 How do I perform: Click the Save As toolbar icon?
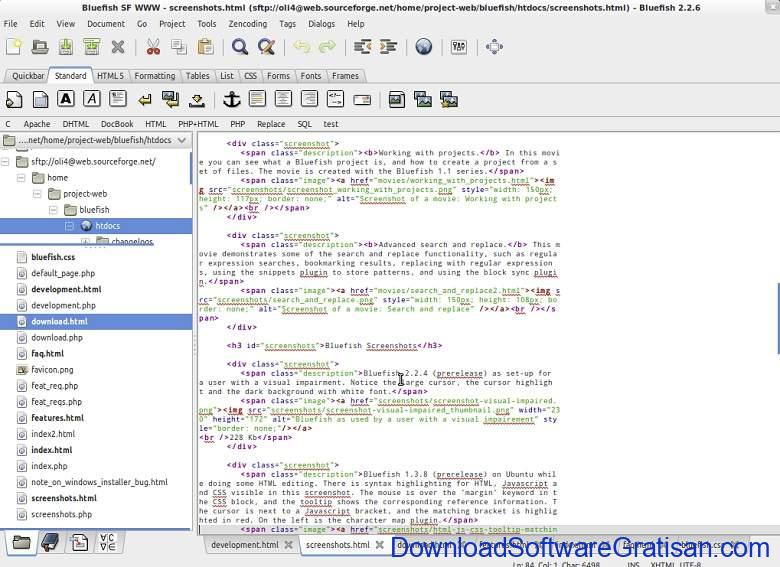click(x=92, y=47)
